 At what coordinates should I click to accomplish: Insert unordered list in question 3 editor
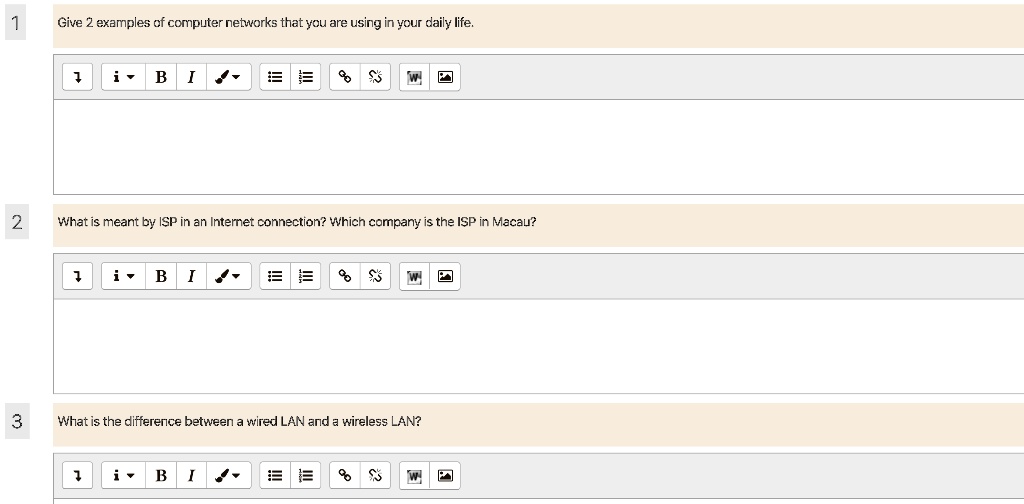(x=275, y=475)
